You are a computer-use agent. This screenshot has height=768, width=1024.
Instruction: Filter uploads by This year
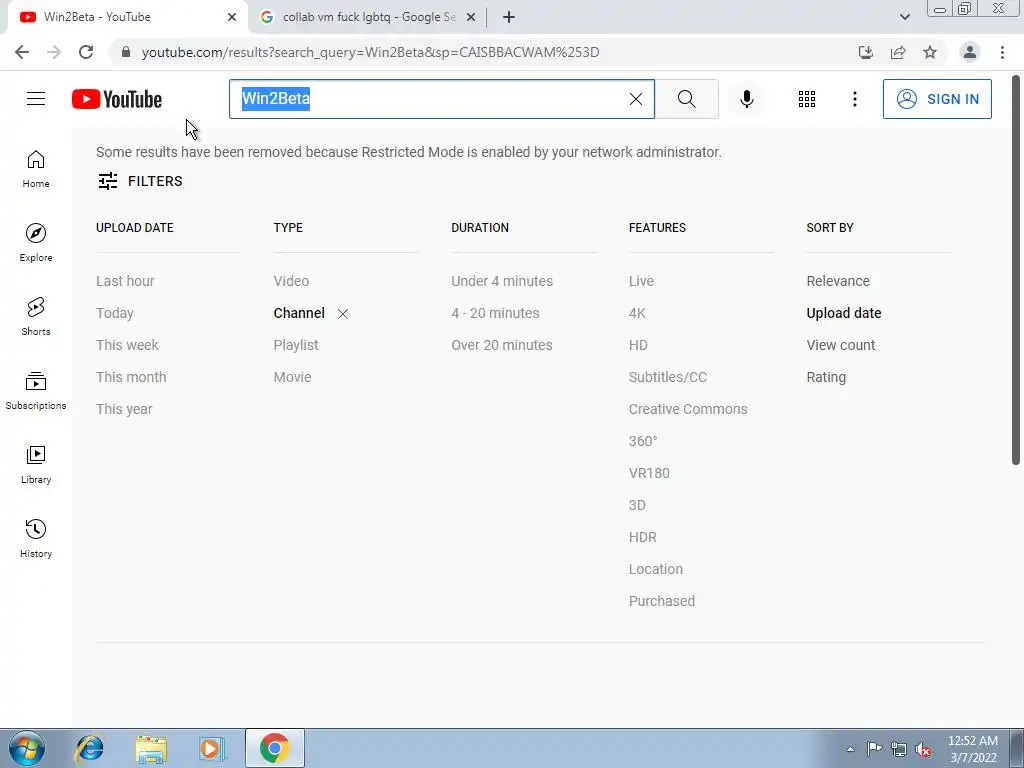[124, 409]
